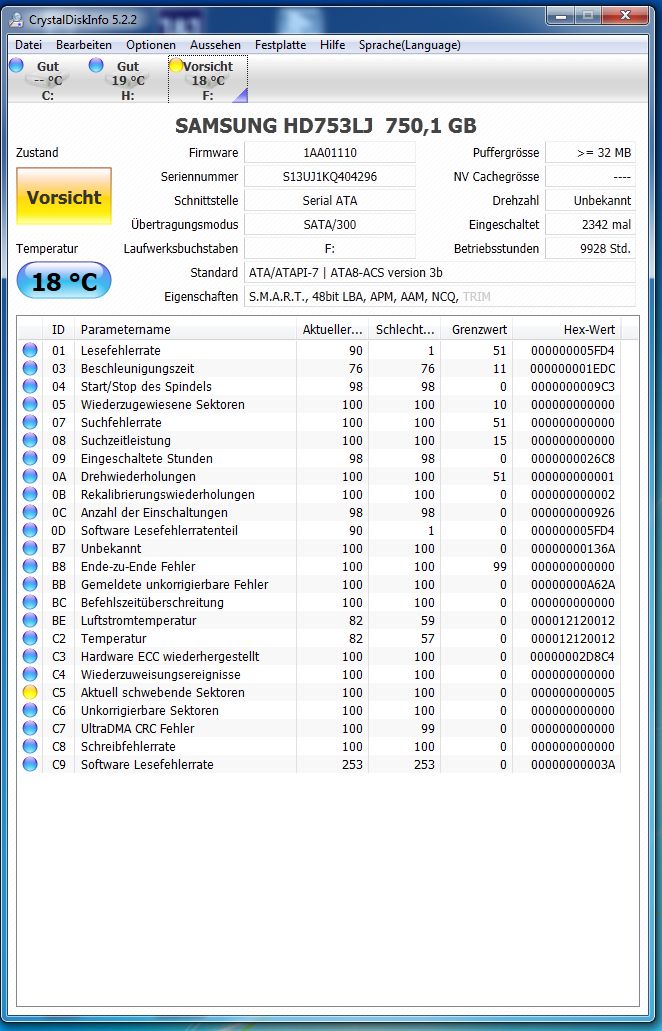Image resolution: width=662 pixels, height=1031 pixels.
Task: Click the Unbekannt parameter in row B7
Action: pyautogui.click(x=111, y=548)
